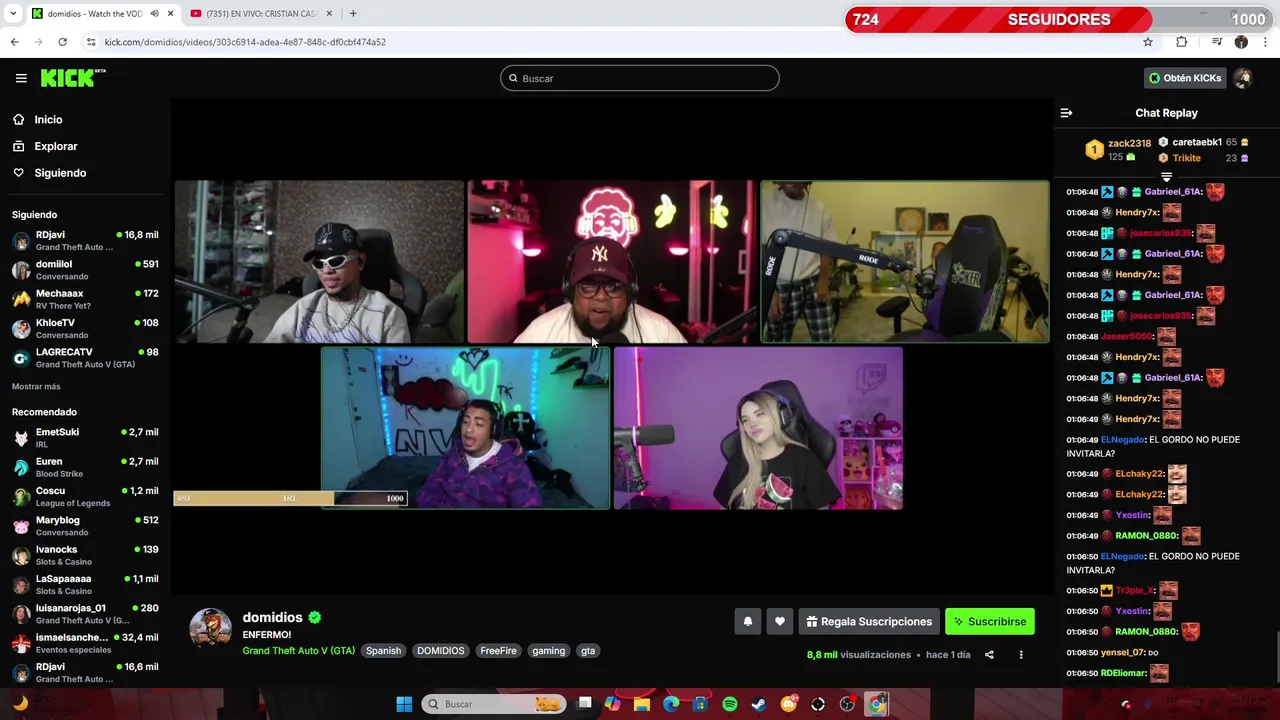
Task: Open Steam from the taskbar
Action: pyautogui.click(x=759, y=704)
